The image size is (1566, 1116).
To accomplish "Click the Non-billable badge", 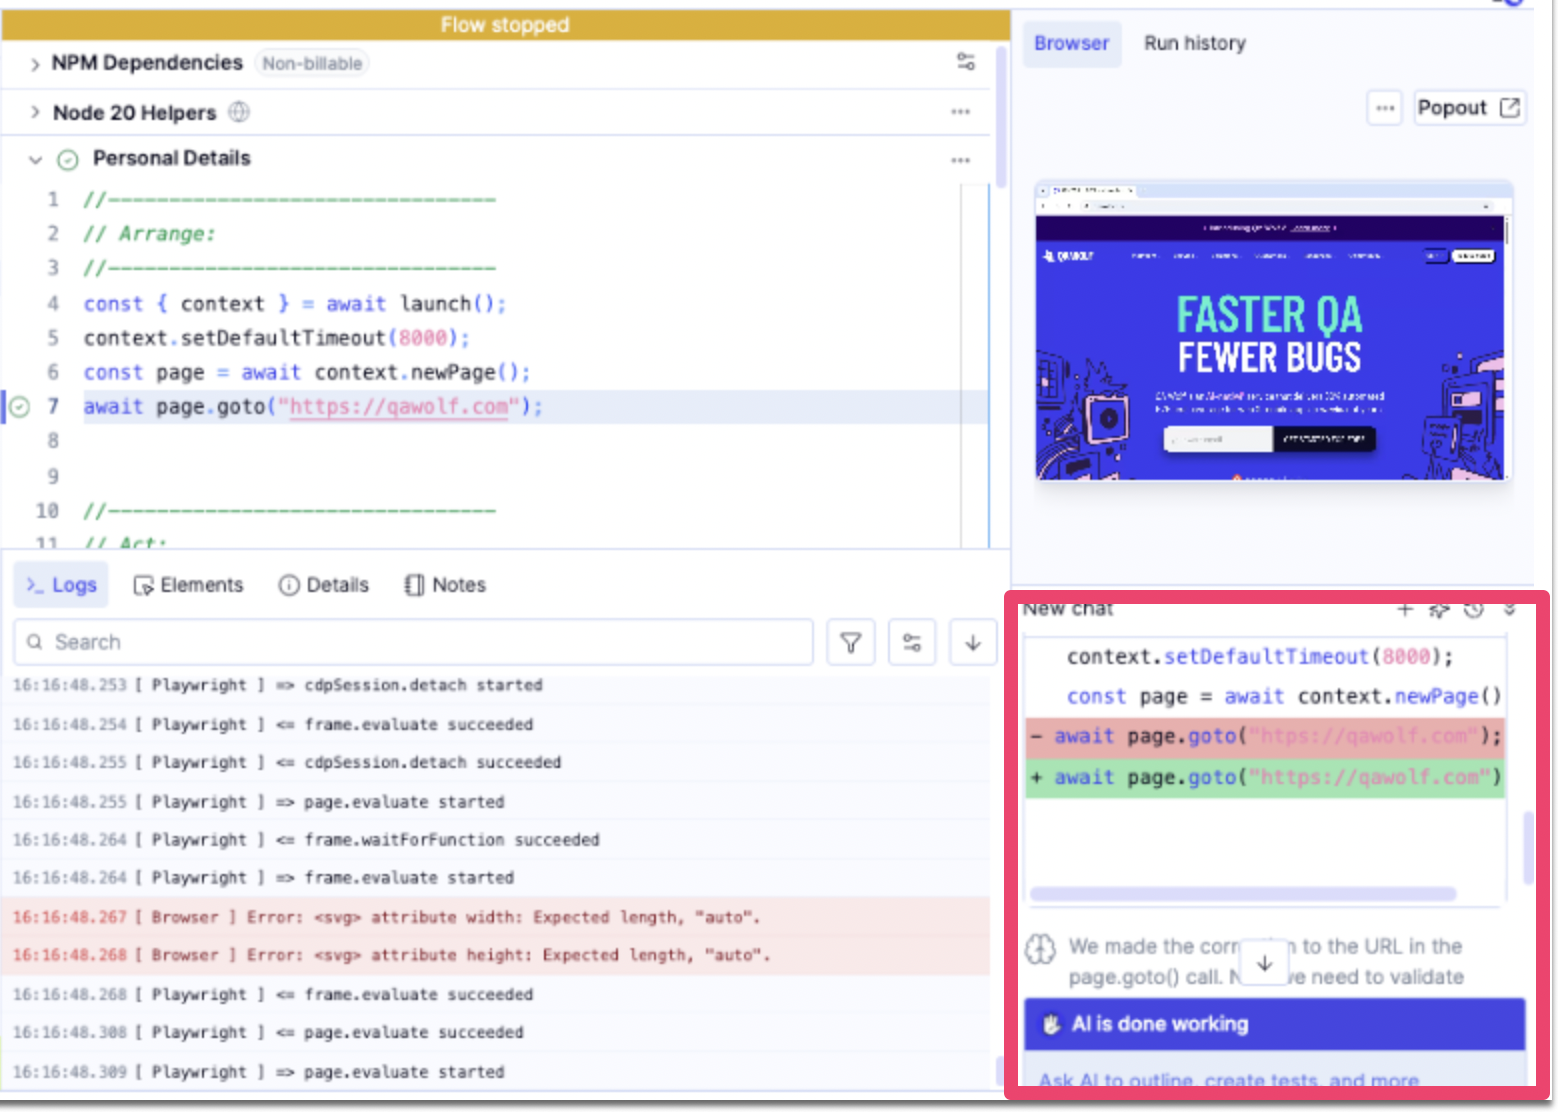I will point(312,63).
